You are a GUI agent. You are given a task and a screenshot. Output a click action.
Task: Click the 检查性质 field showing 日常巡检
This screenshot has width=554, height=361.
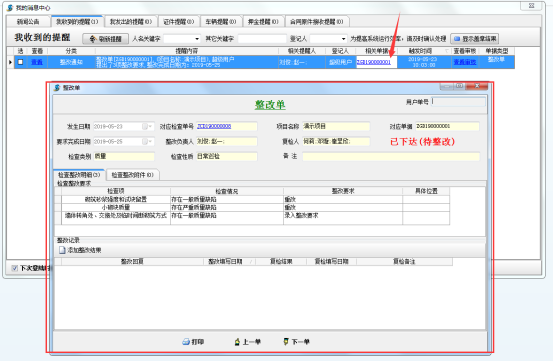coord(226,156)
